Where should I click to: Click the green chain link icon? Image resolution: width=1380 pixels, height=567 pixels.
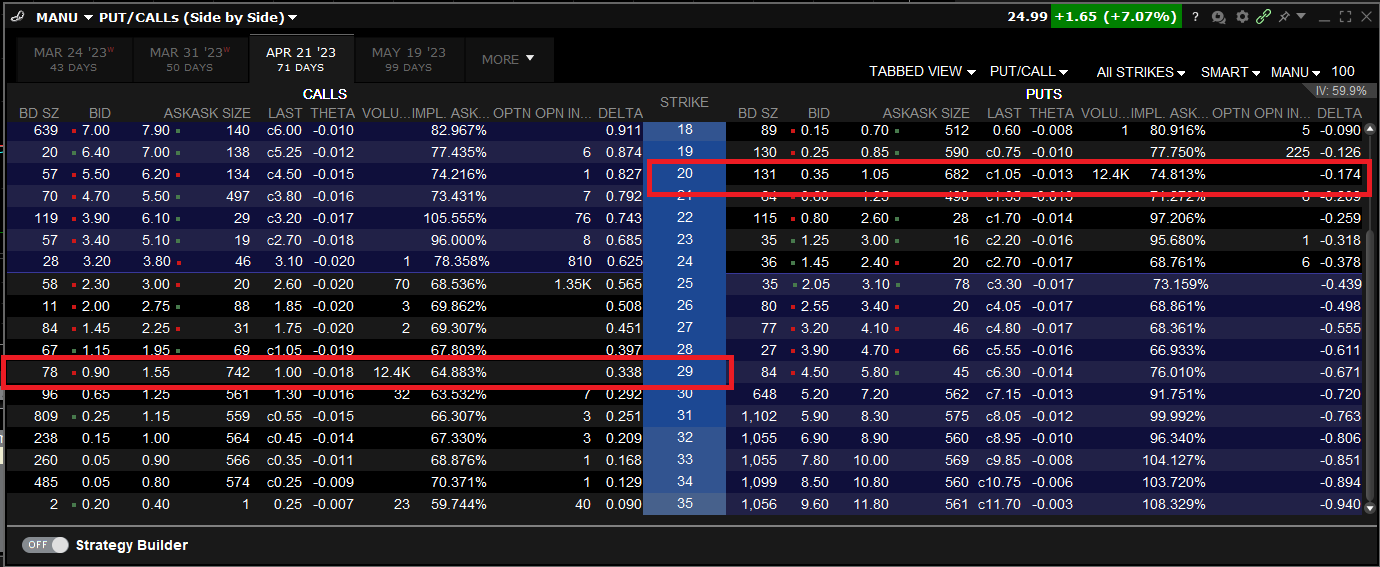pos(1263,17)
